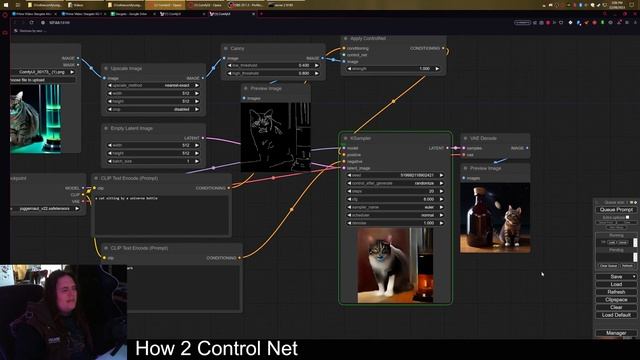640x360 pixels.
Task: Click the Queue Prompt button
Action: [616, 209]
